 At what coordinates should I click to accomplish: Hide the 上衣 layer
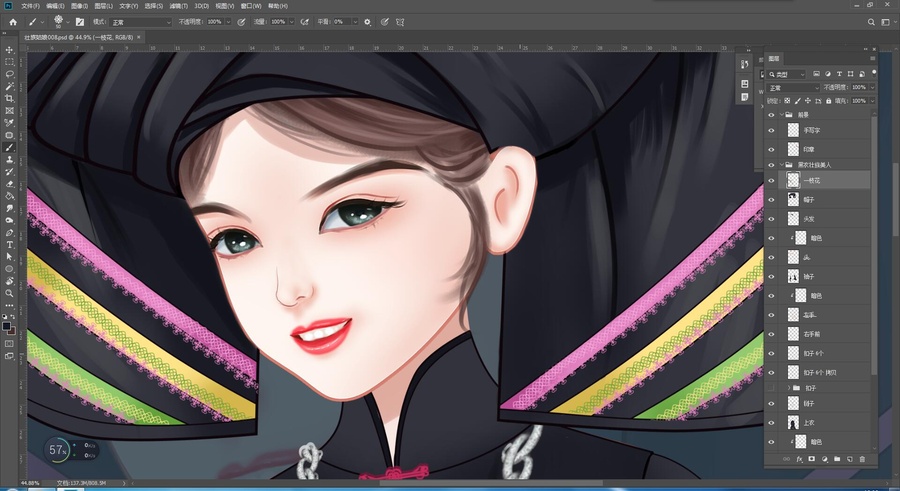coord(771,423)
